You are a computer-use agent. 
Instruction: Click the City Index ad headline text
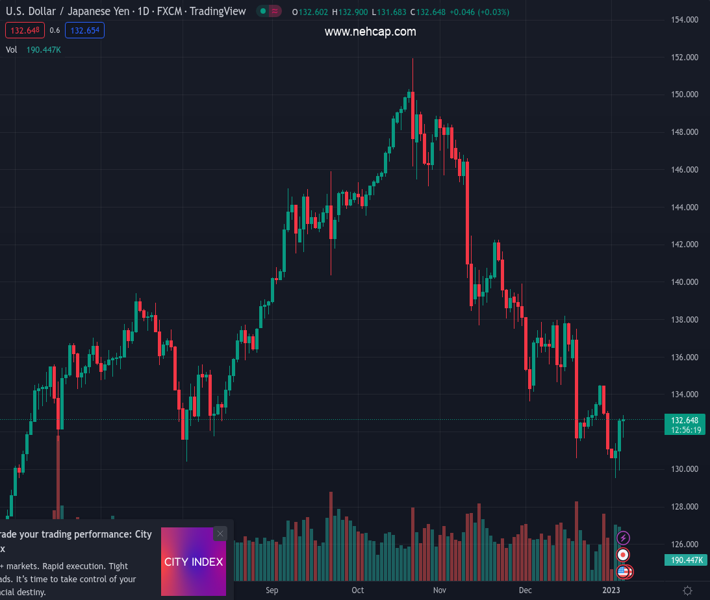78,541
